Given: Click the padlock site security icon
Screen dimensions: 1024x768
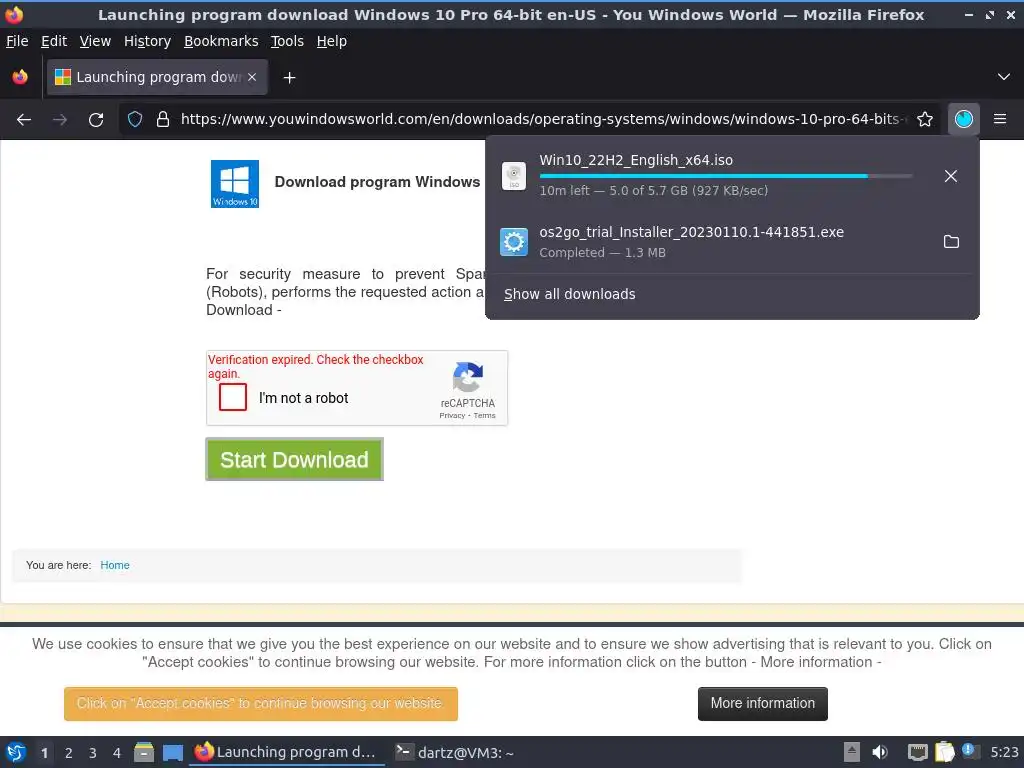Looking at the screenshot, I should (163, 119).
